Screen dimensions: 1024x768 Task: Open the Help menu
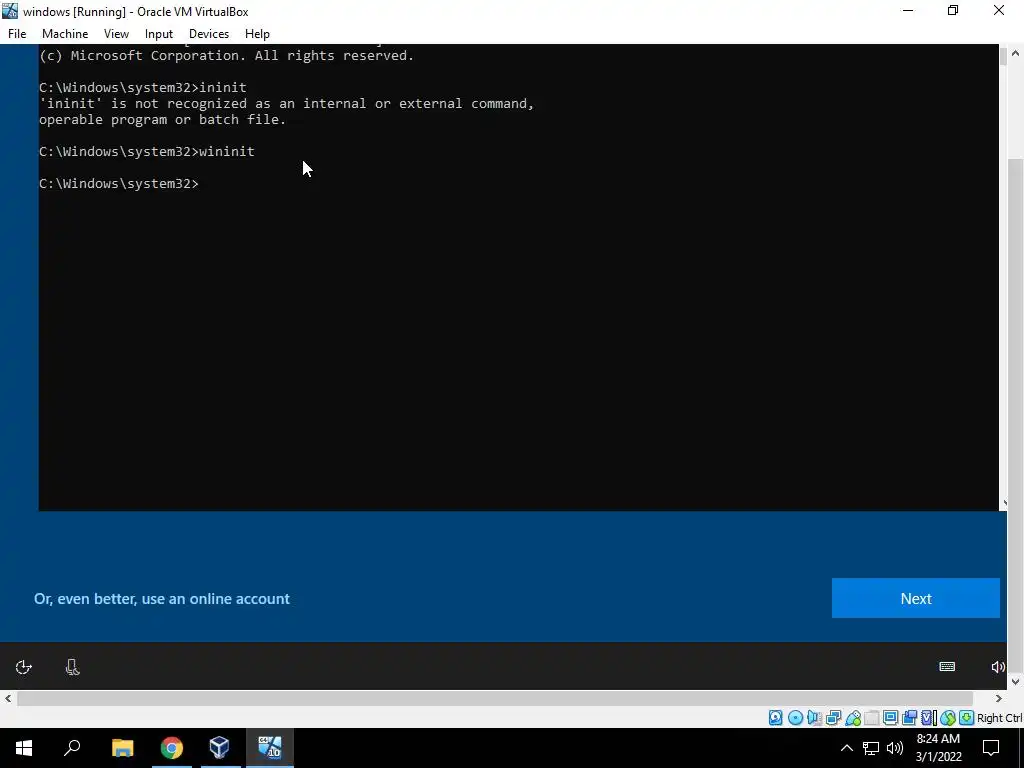pyautogui.click(x=257, y=34)
